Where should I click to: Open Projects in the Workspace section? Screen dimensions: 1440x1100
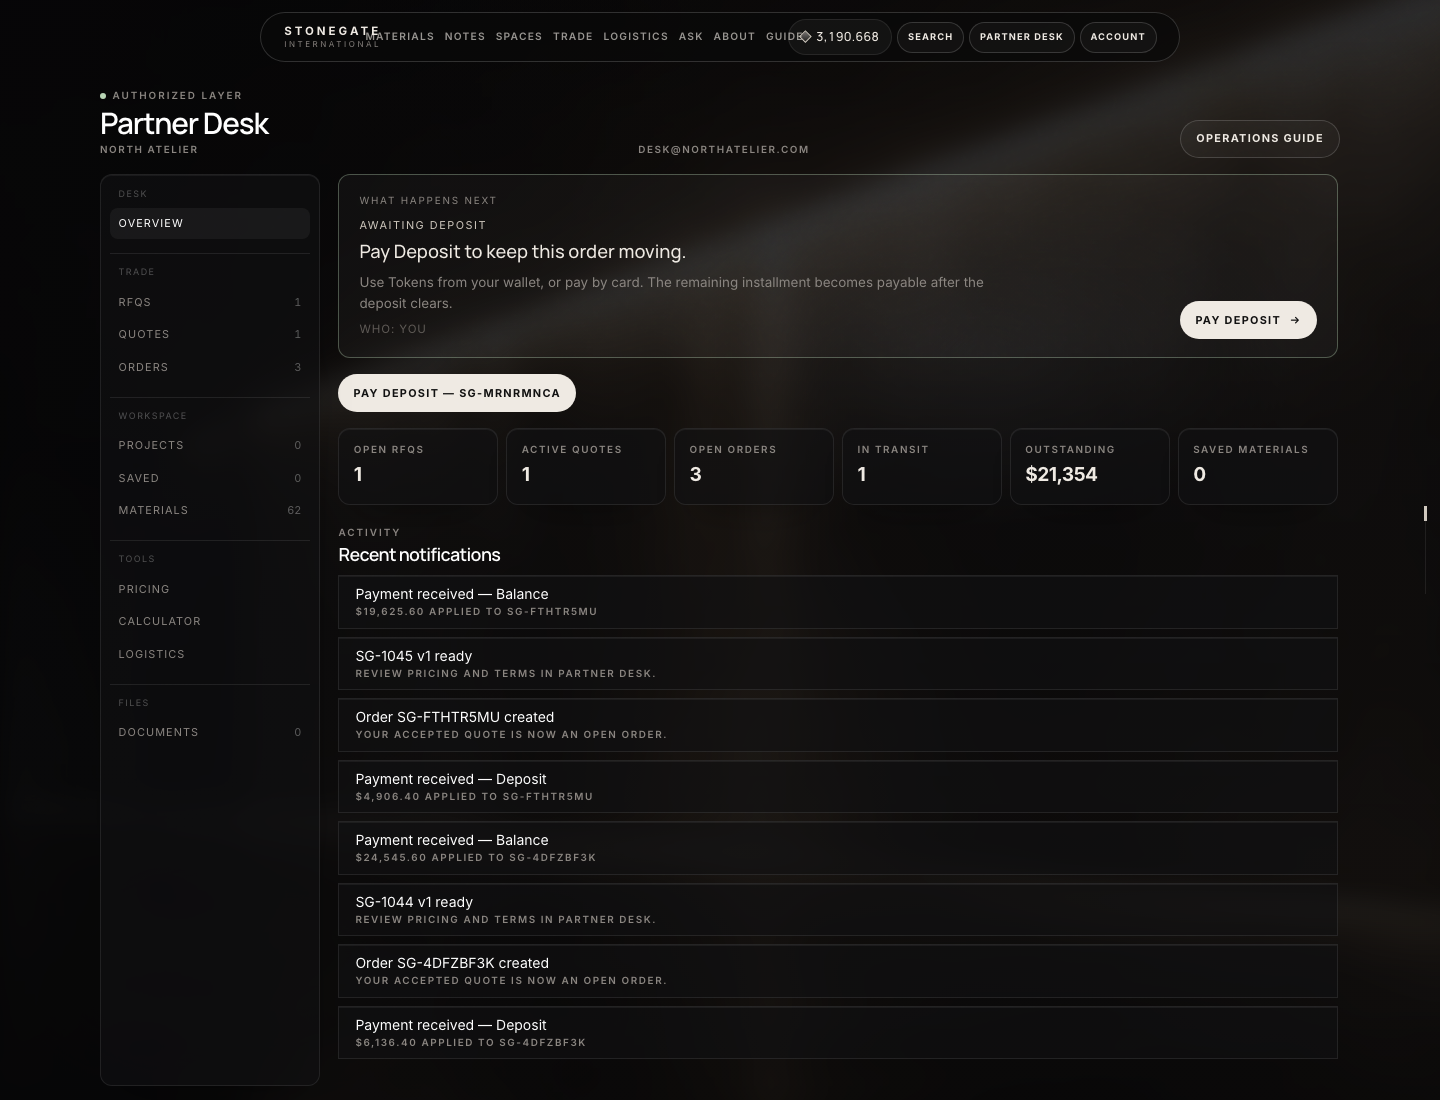tap(210, 445)
